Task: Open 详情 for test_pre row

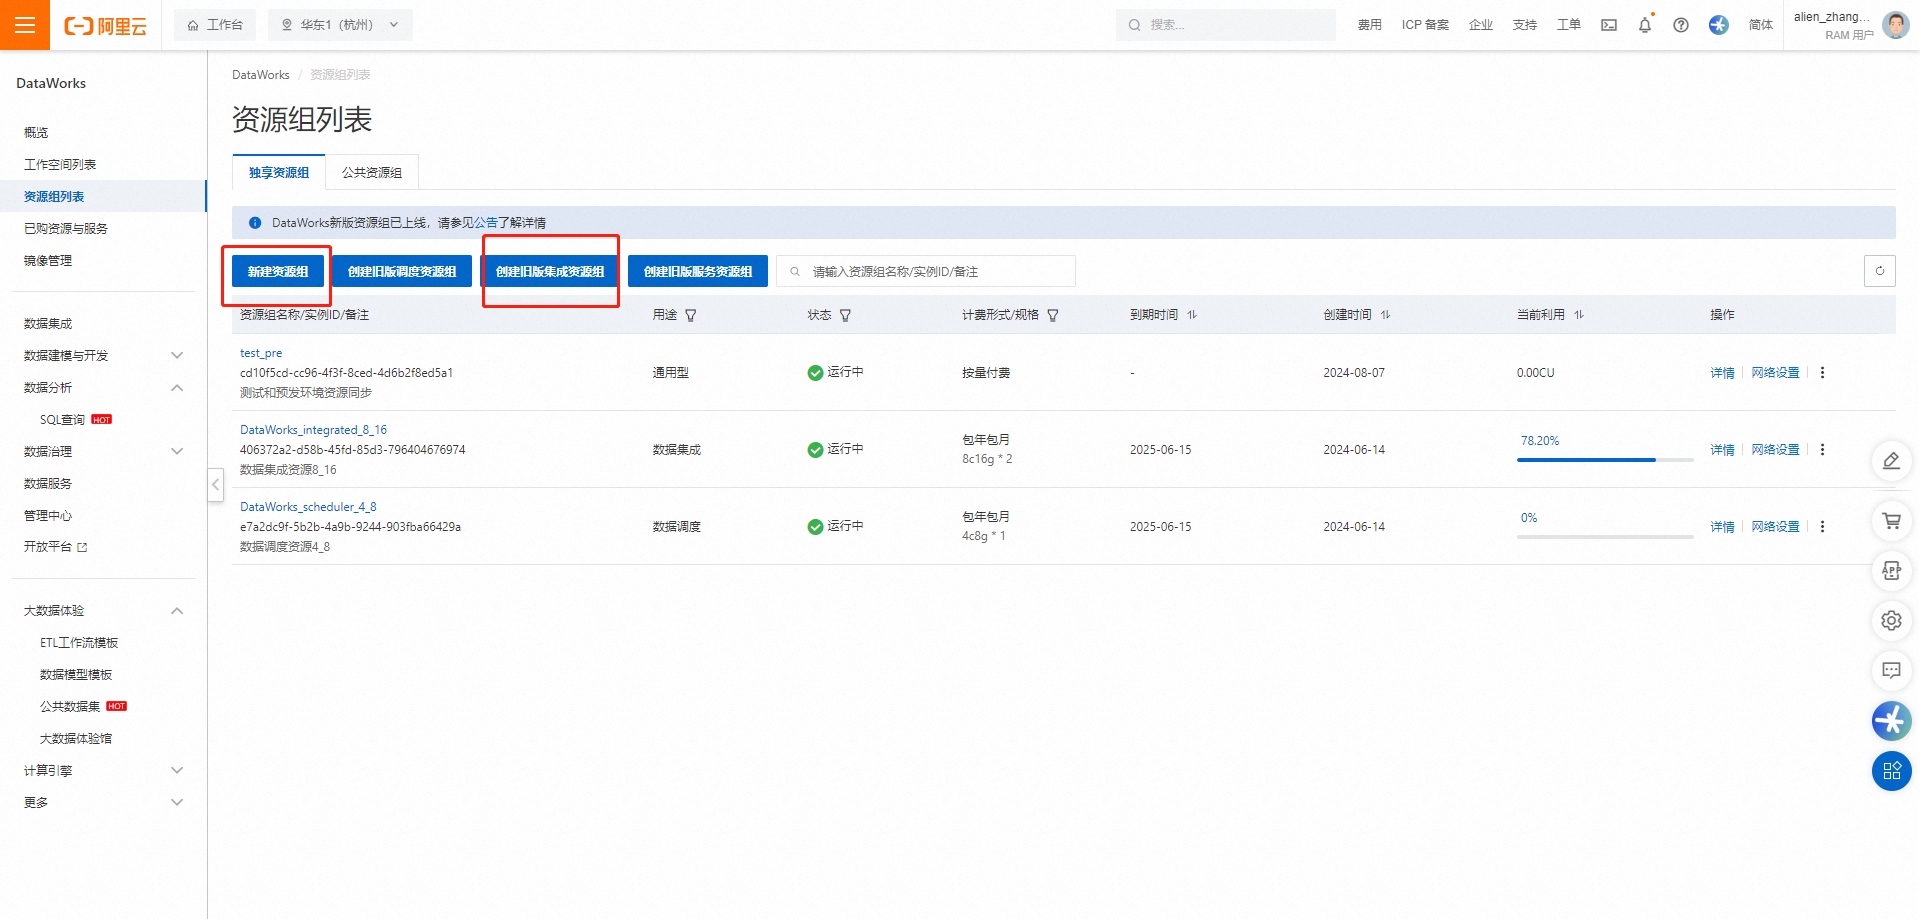Action: (1722, 373)
